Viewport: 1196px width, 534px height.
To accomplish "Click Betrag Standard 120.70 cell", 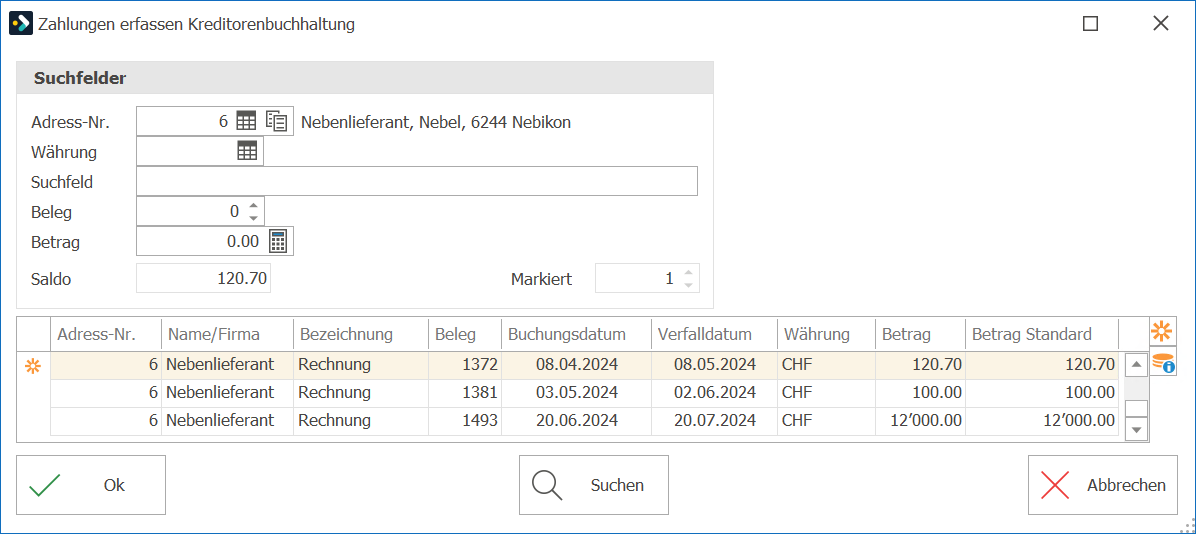I will point(1042,365).
